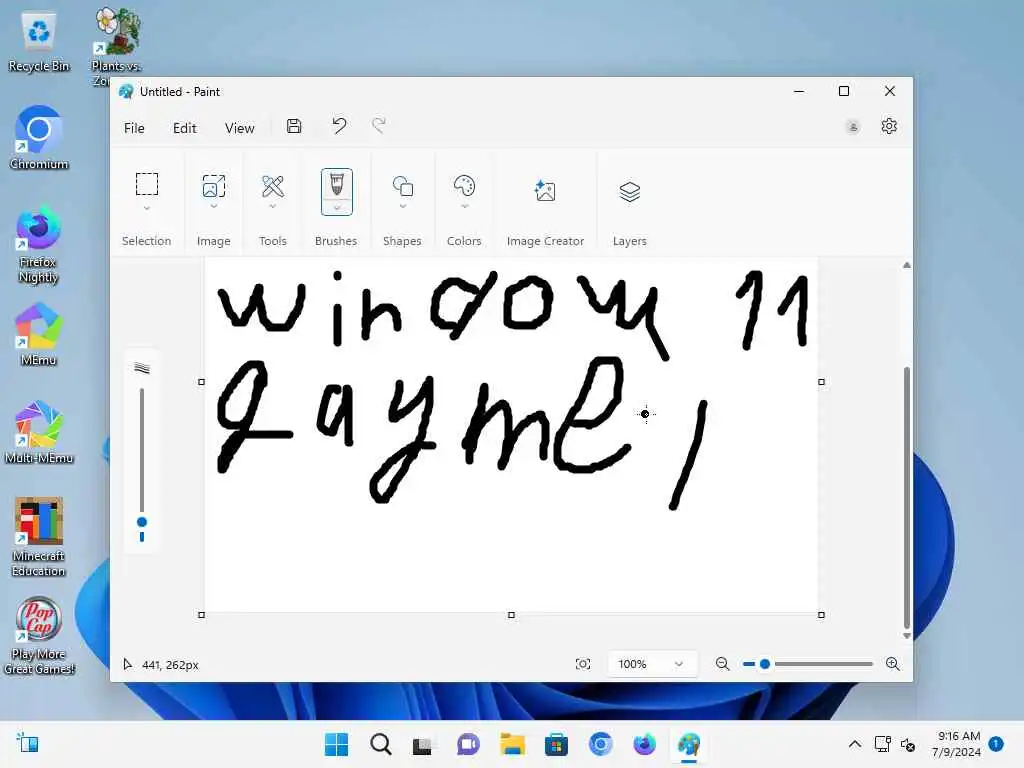Maximize the Paint window
The width and height of the screenshot is (1024, 768).
coord(844,91)
